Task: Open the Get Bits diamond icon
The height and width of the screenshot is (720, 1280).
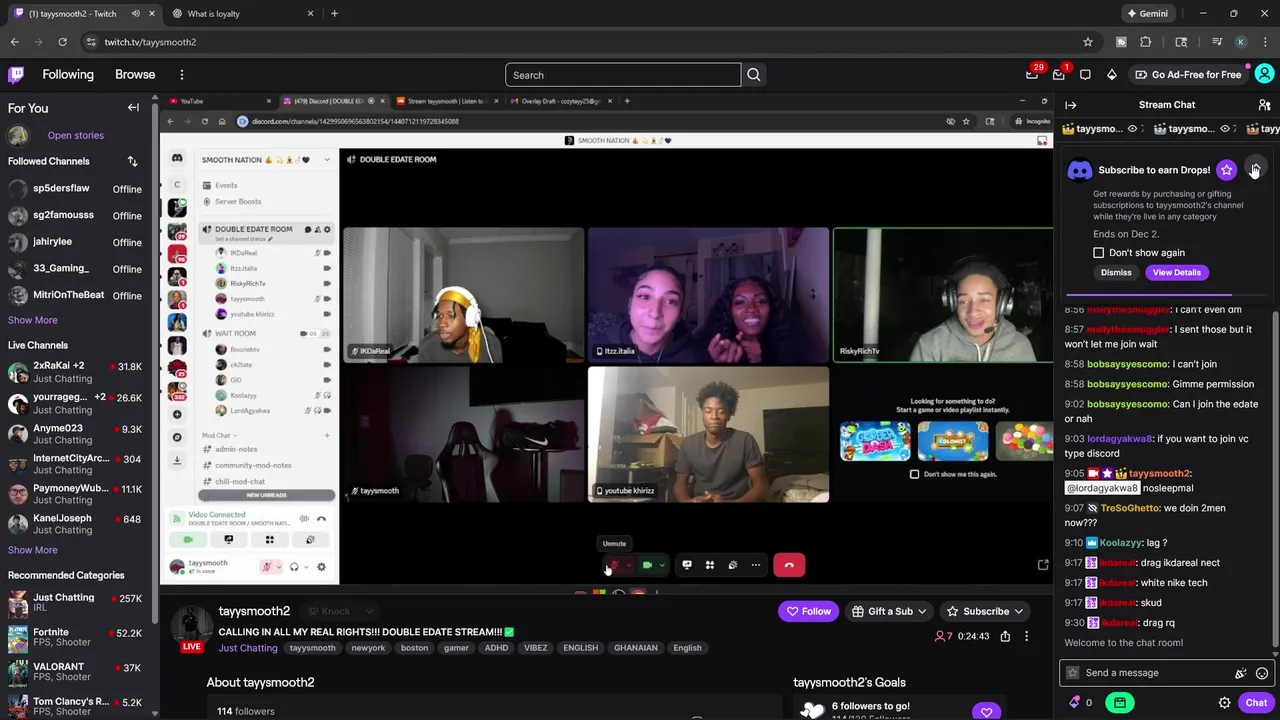Action: (x=1111, y=75)
